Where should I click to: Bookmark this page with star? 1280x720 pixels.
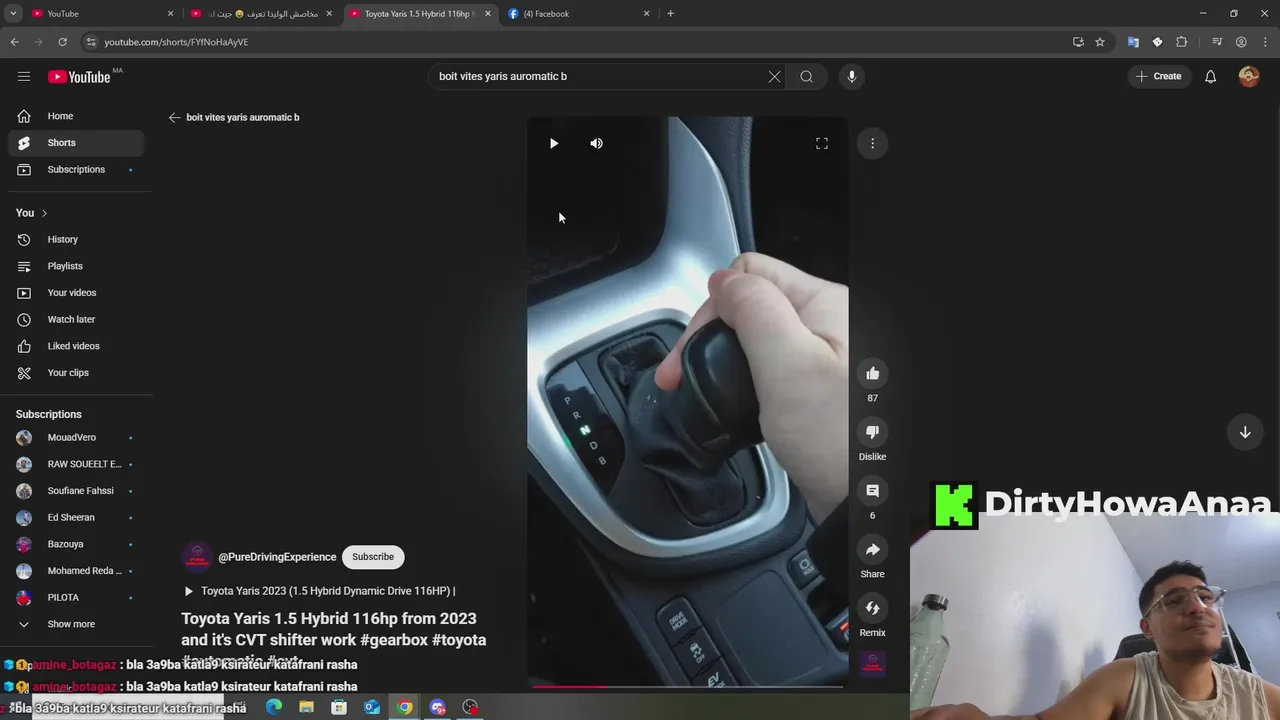tap(1100, 42)
